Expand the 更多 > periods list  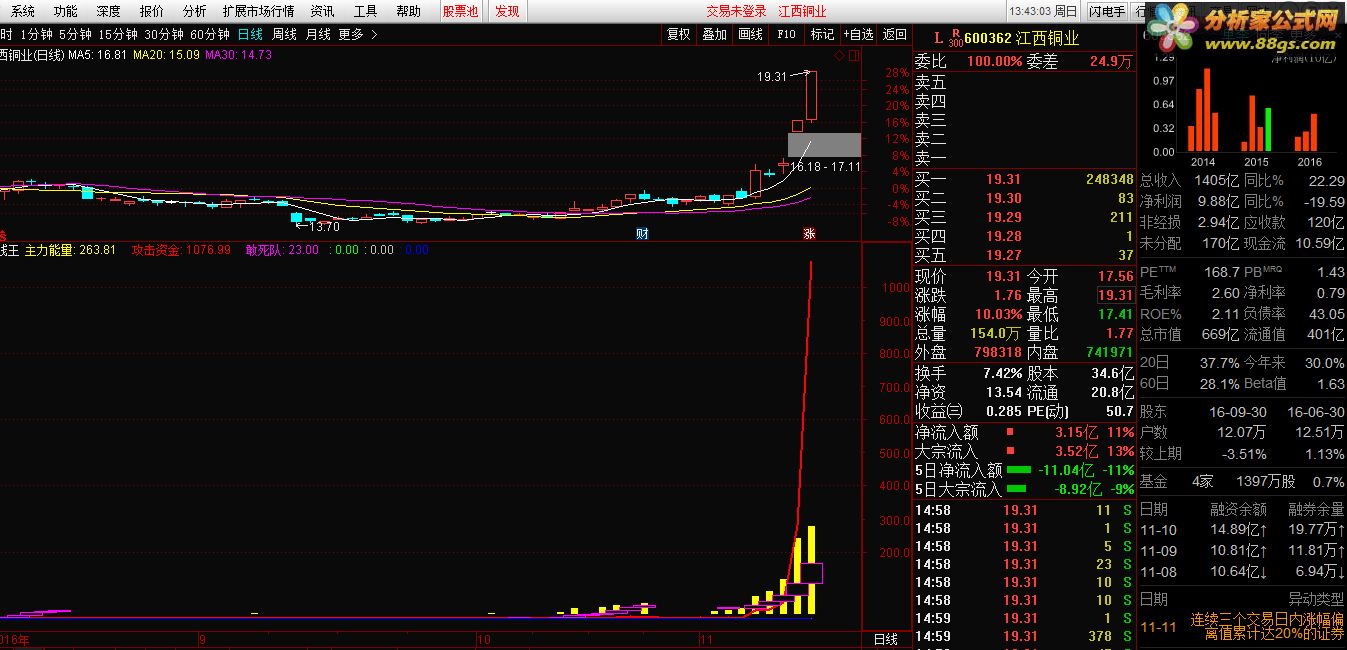point(358,34)
